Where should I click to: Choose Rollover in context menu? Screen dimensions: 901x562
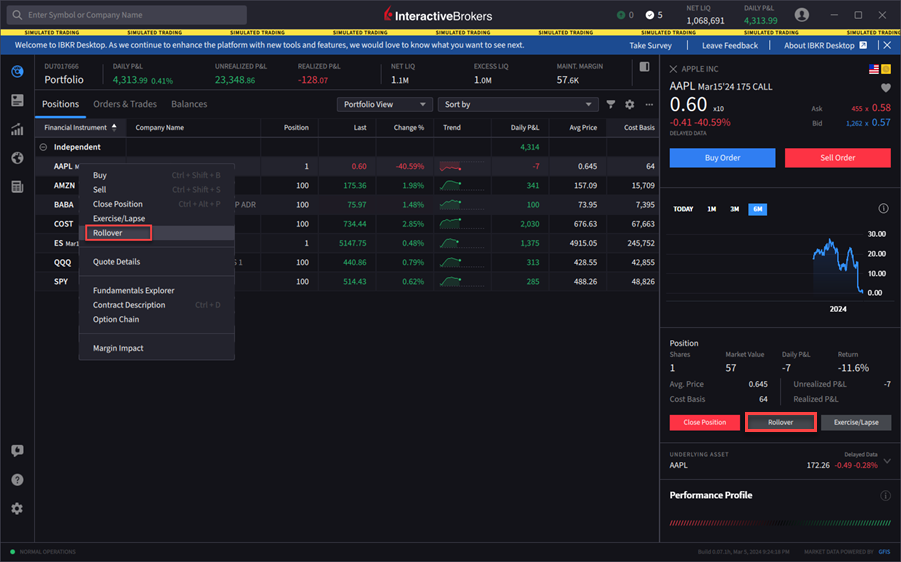tap(156, 233)
